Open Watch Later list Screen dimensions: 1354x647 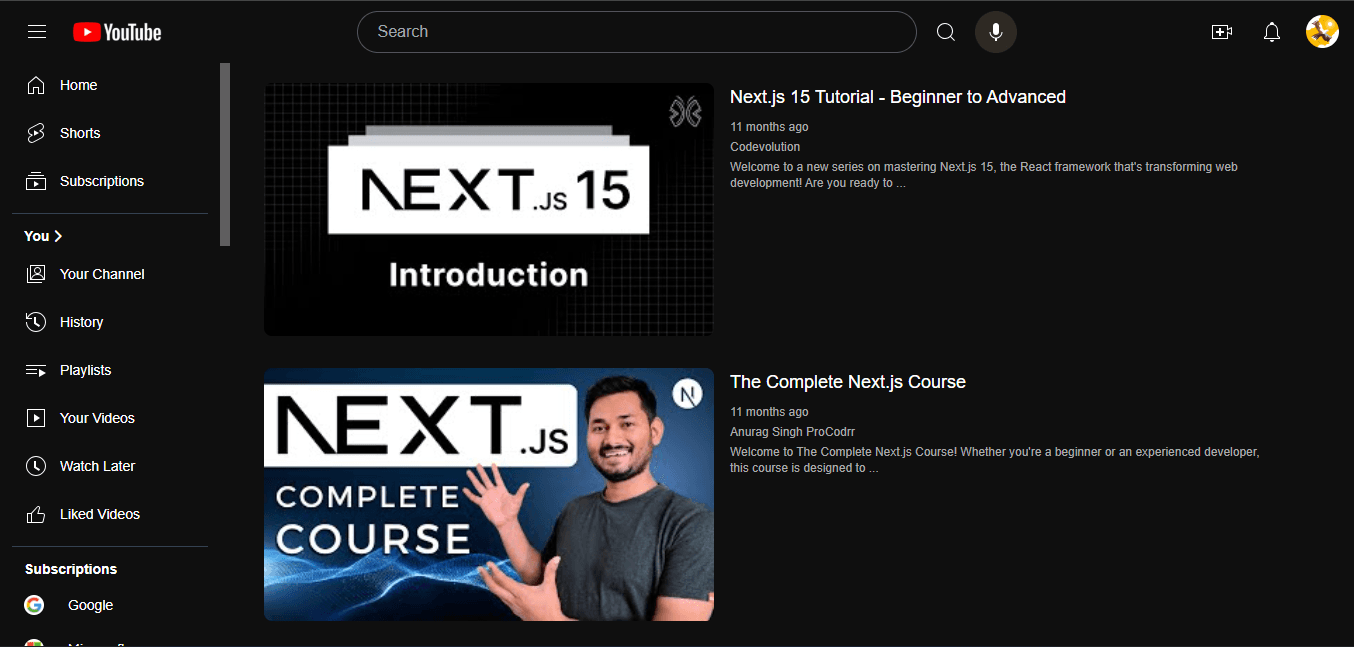click(x=97, y=466)
